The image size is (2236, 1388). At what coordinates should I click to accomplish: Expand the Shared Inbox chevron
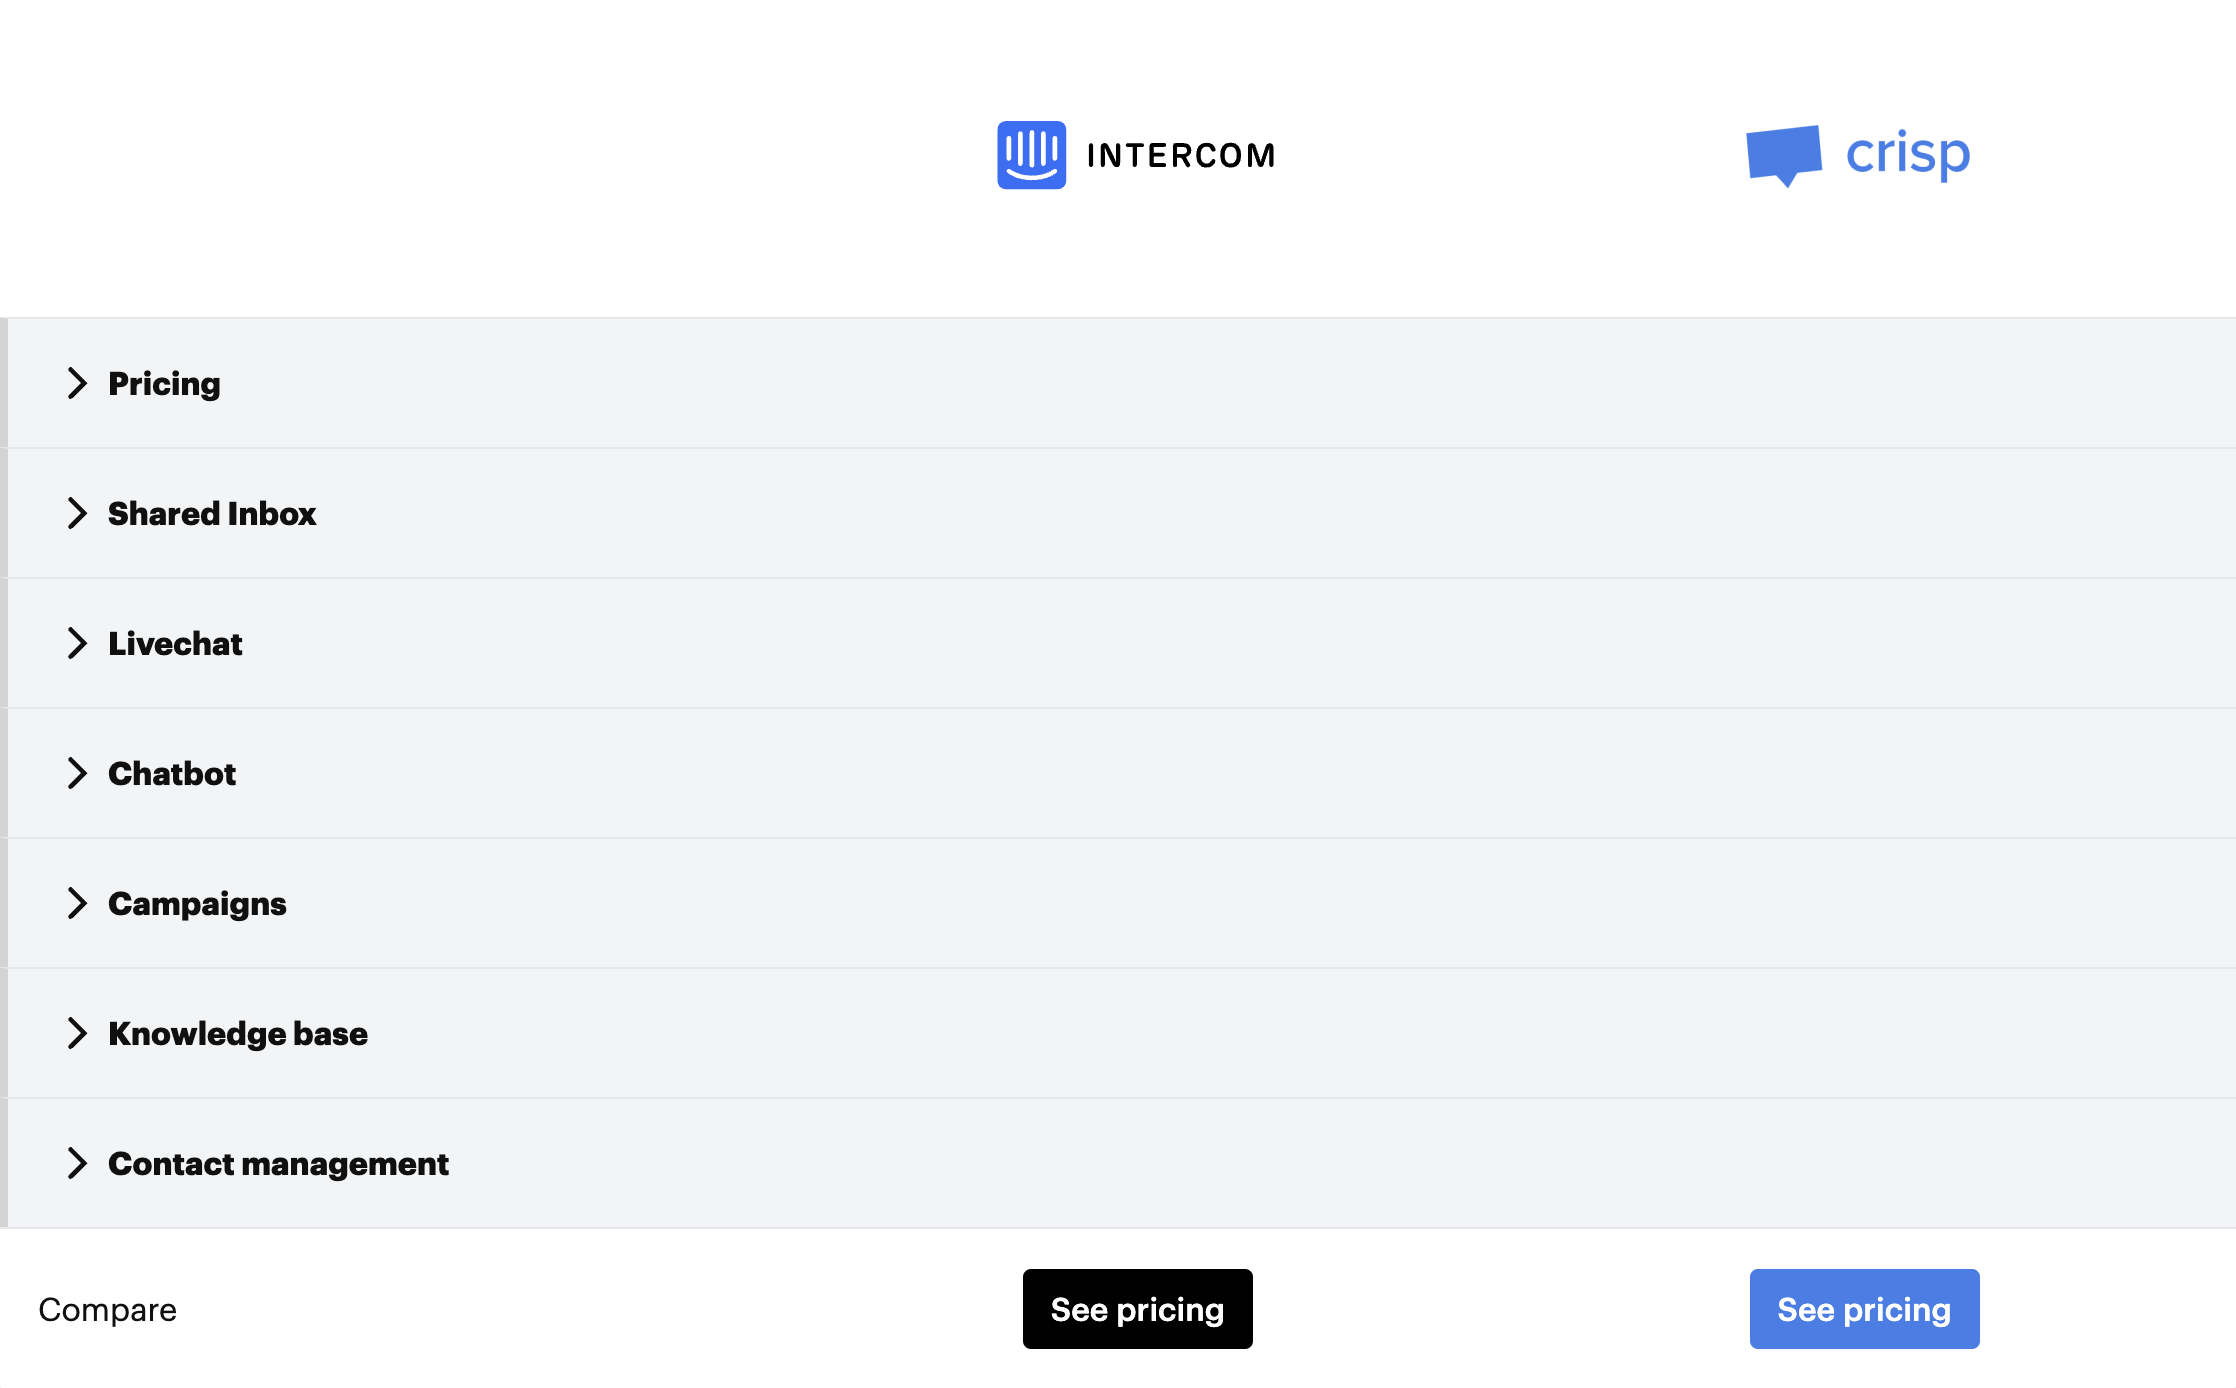[x=77, y=513]
